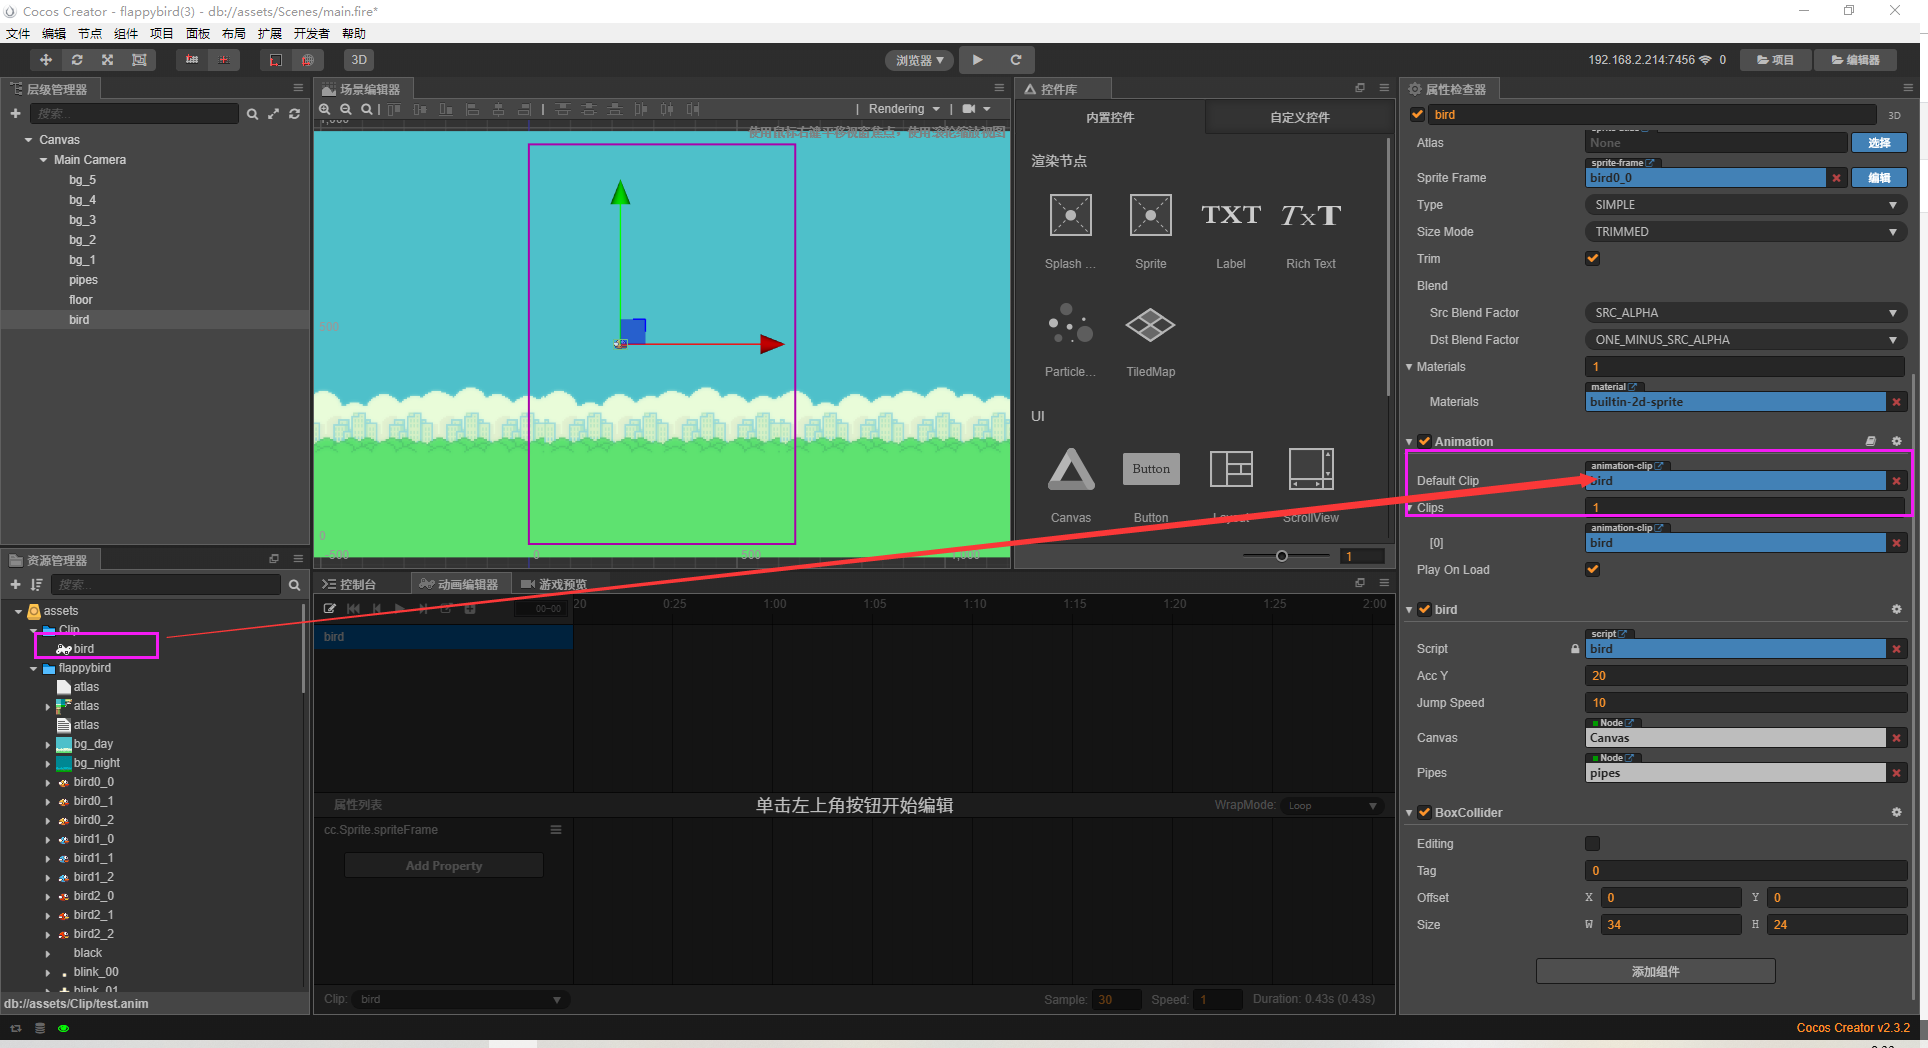The height and width of the screenshot is (1048, 1928).
Task: Click the 选择 atlas select button
Action: click(x=1879, y=143)
